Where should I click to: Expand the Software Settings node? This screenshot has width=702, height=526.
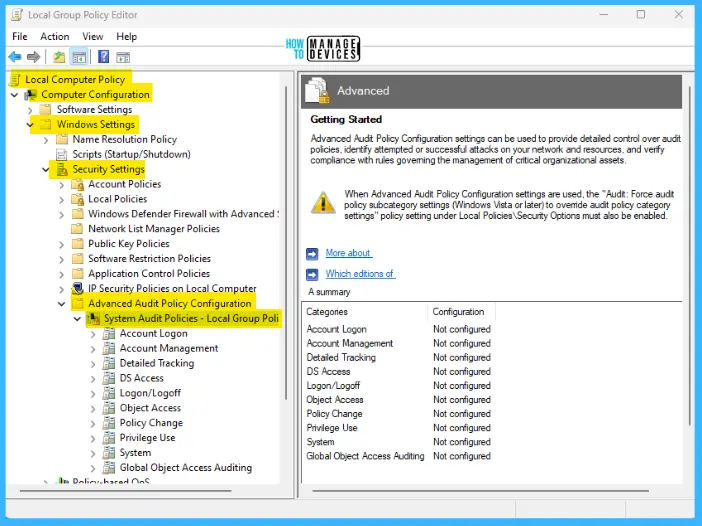click(30, 110)
